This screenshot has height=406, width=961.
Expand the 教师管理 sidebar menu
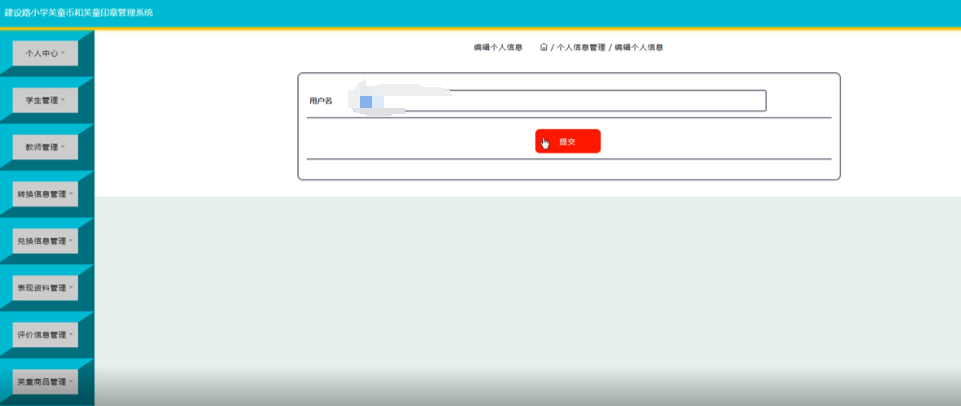pyautogui.click(x=45, y=147)
